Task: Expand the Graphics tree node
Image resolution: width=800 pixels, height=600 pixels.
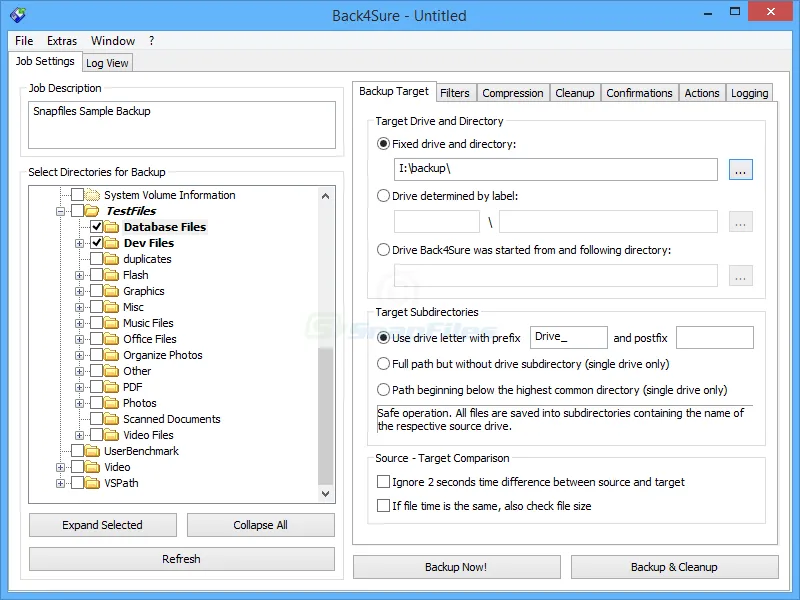Action: pos(79,291)
